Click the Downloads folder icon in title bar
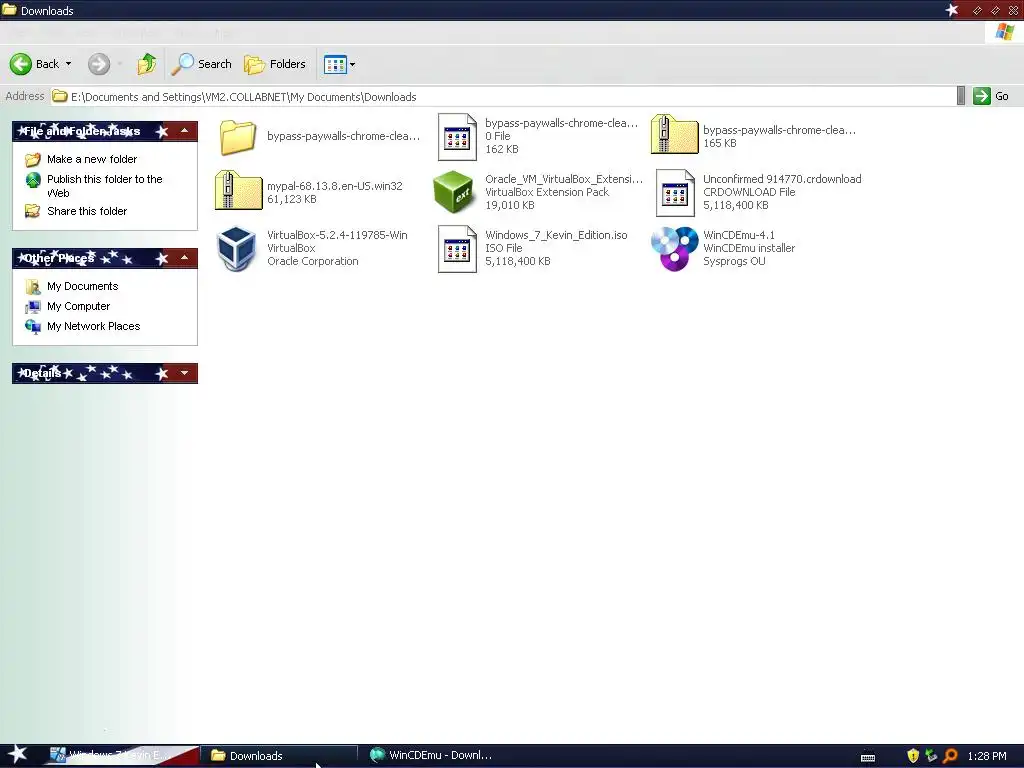 click(x=9, y=10)
